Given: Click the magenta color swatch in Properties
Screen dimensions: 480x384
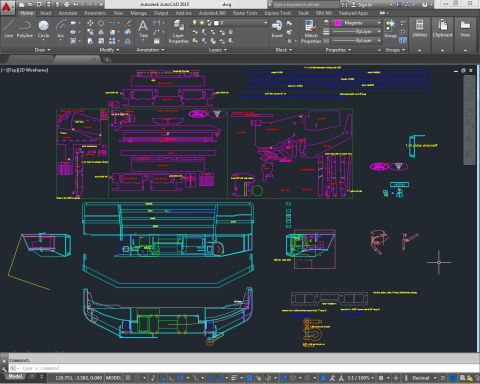Looking at the screenshot, I should click(338, 23).
